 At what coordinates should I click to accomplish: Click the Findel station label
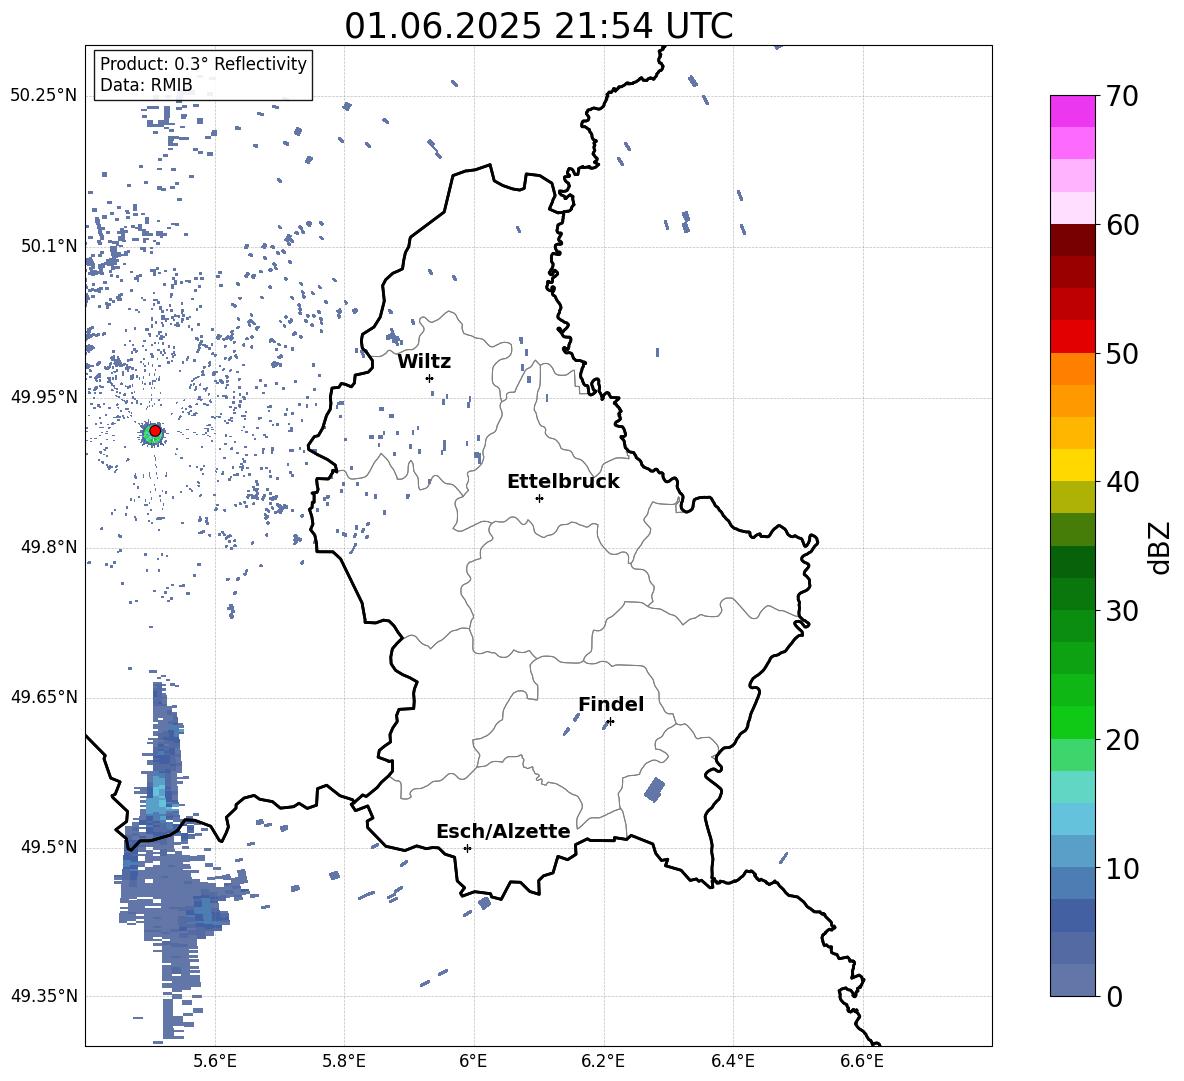tap(611, 704)
